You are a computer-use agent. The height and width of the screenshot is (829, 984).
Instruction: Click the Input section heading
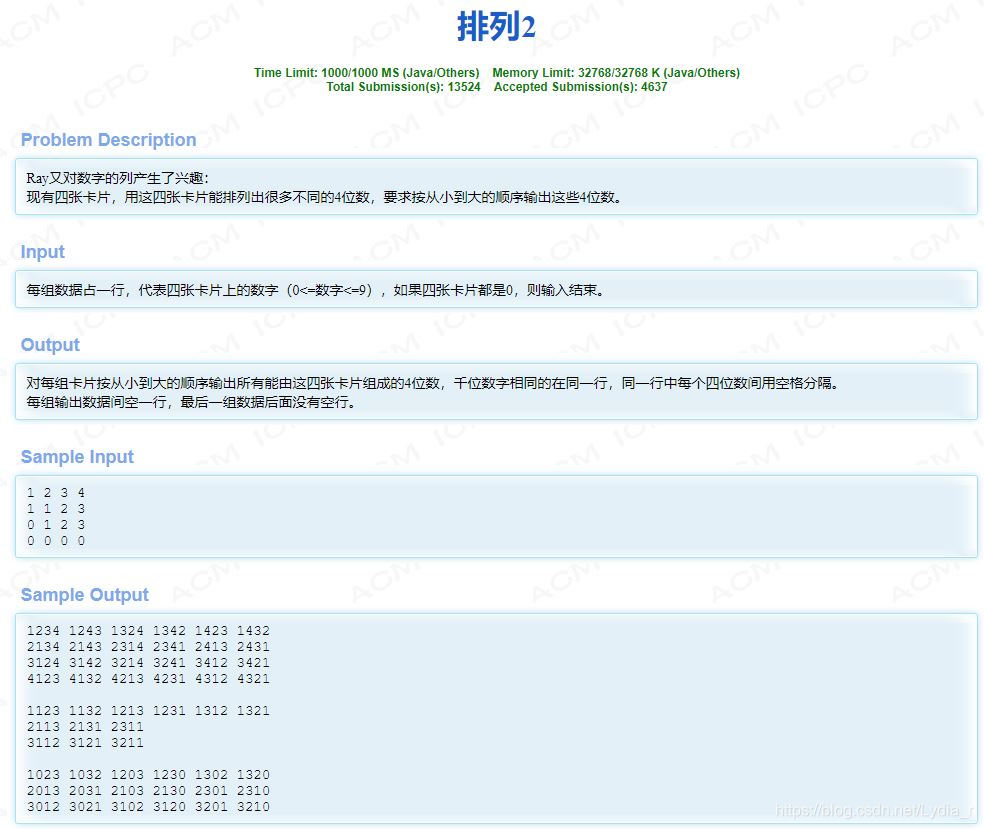[43, 252]
